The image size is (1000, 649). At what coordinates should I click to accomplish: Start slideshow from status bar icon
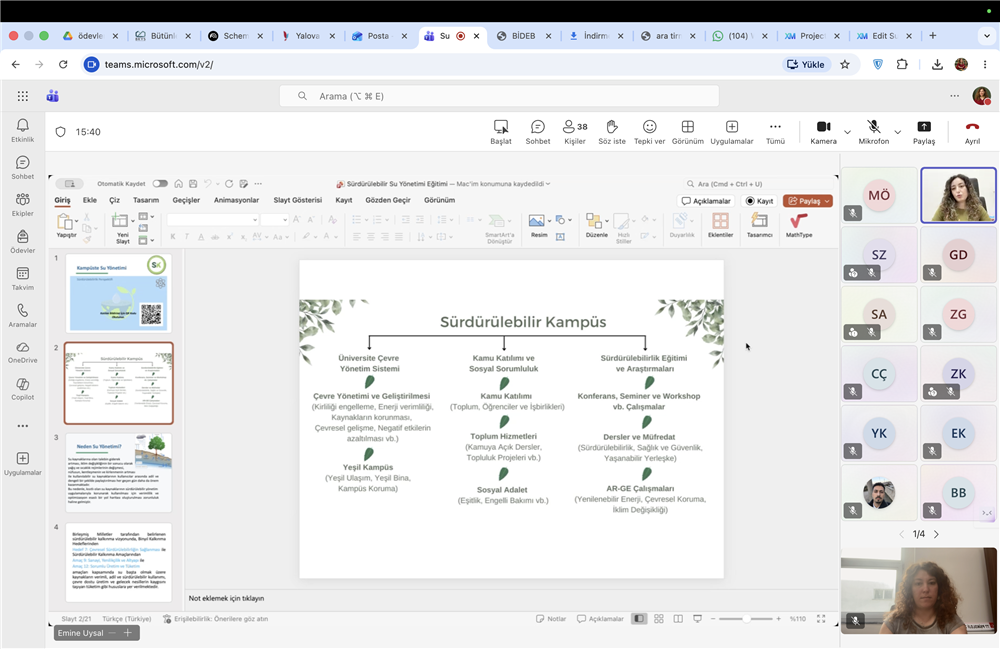(697, 618)
